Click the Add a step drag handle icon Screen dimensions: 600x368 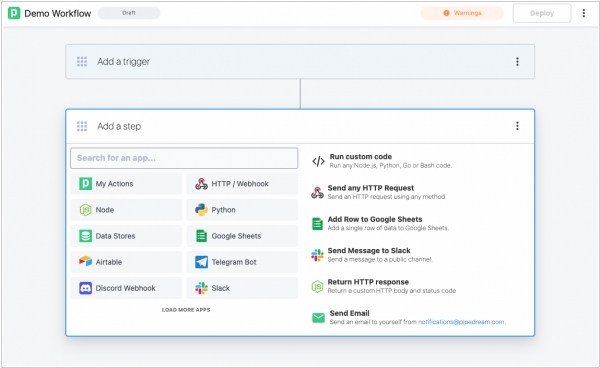pos(82,126)
